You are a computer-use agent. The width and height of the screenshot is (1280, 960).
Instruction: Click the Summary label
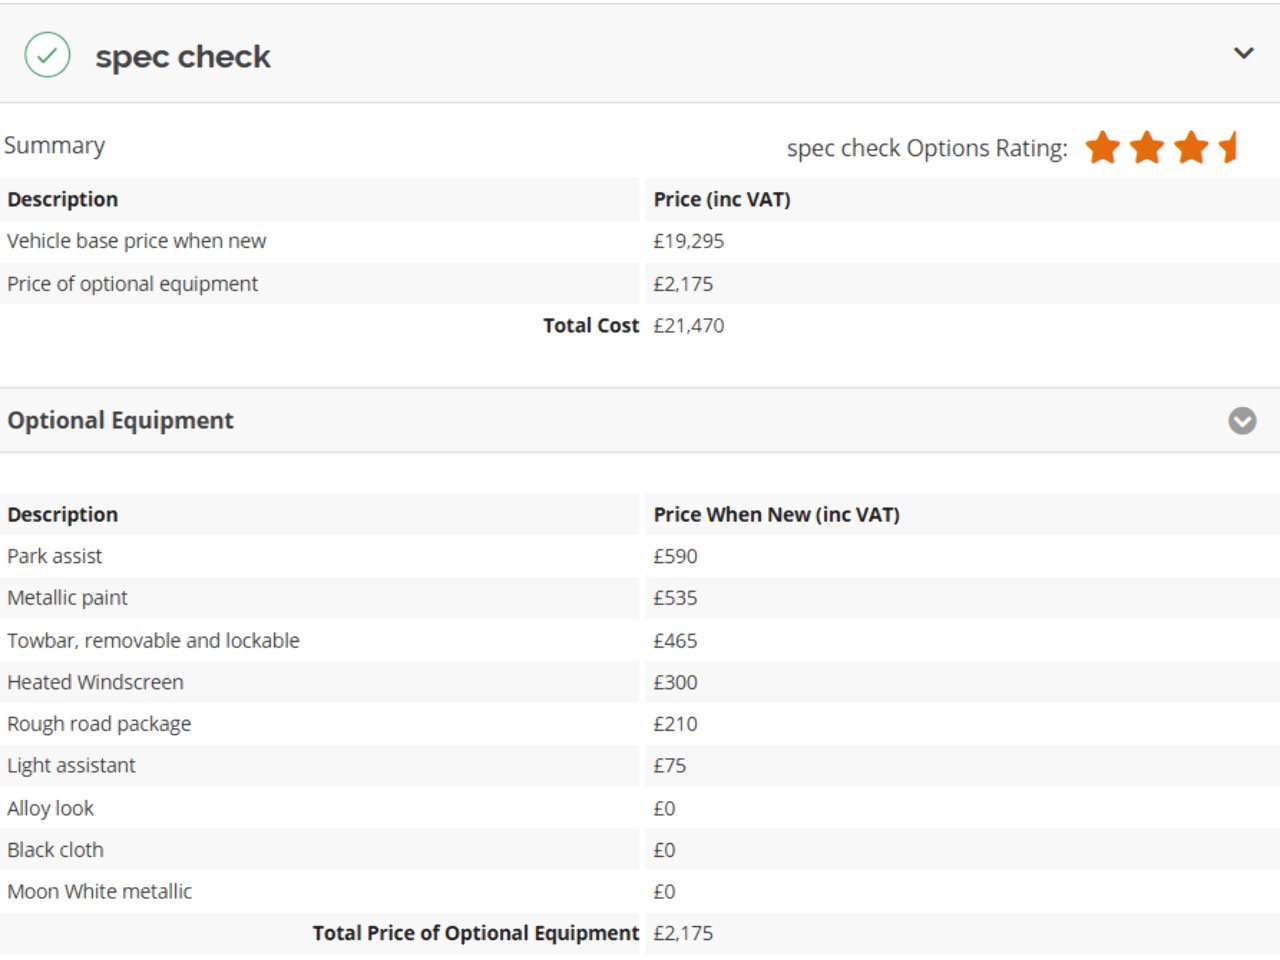click(54, 146)
